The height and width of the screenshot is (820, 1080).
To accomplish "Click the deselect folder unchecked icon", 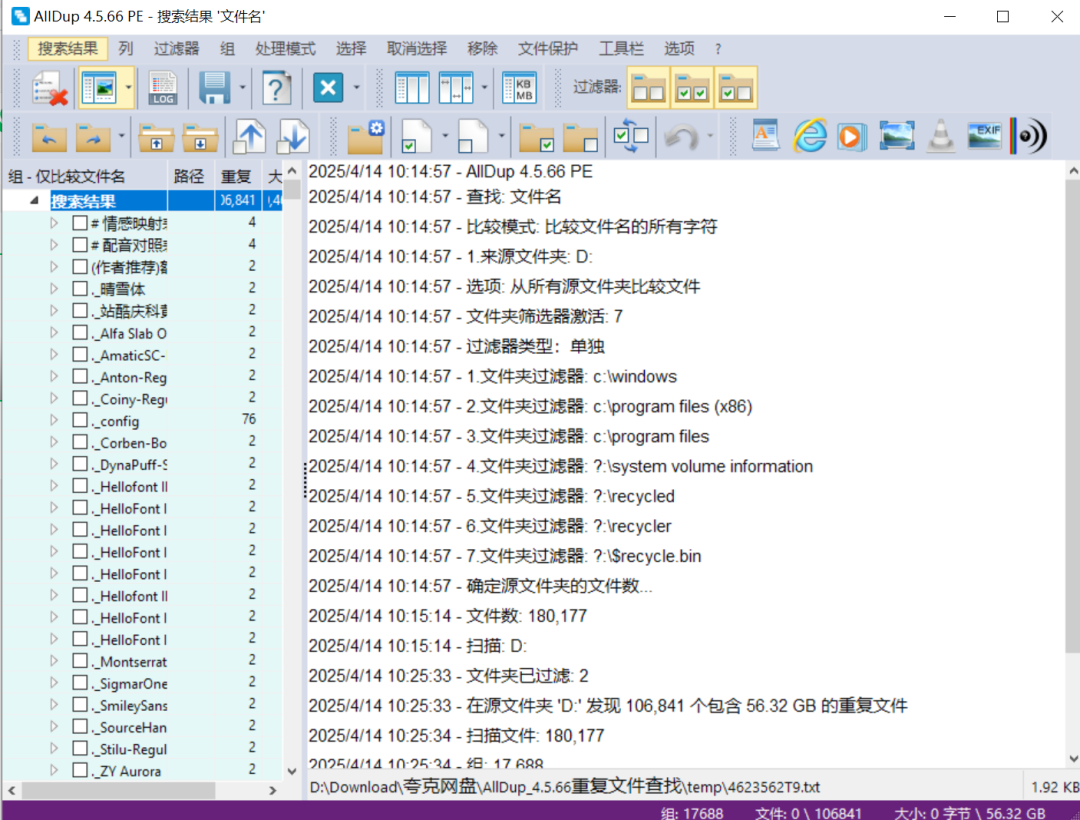I will (x=581, y=136).
